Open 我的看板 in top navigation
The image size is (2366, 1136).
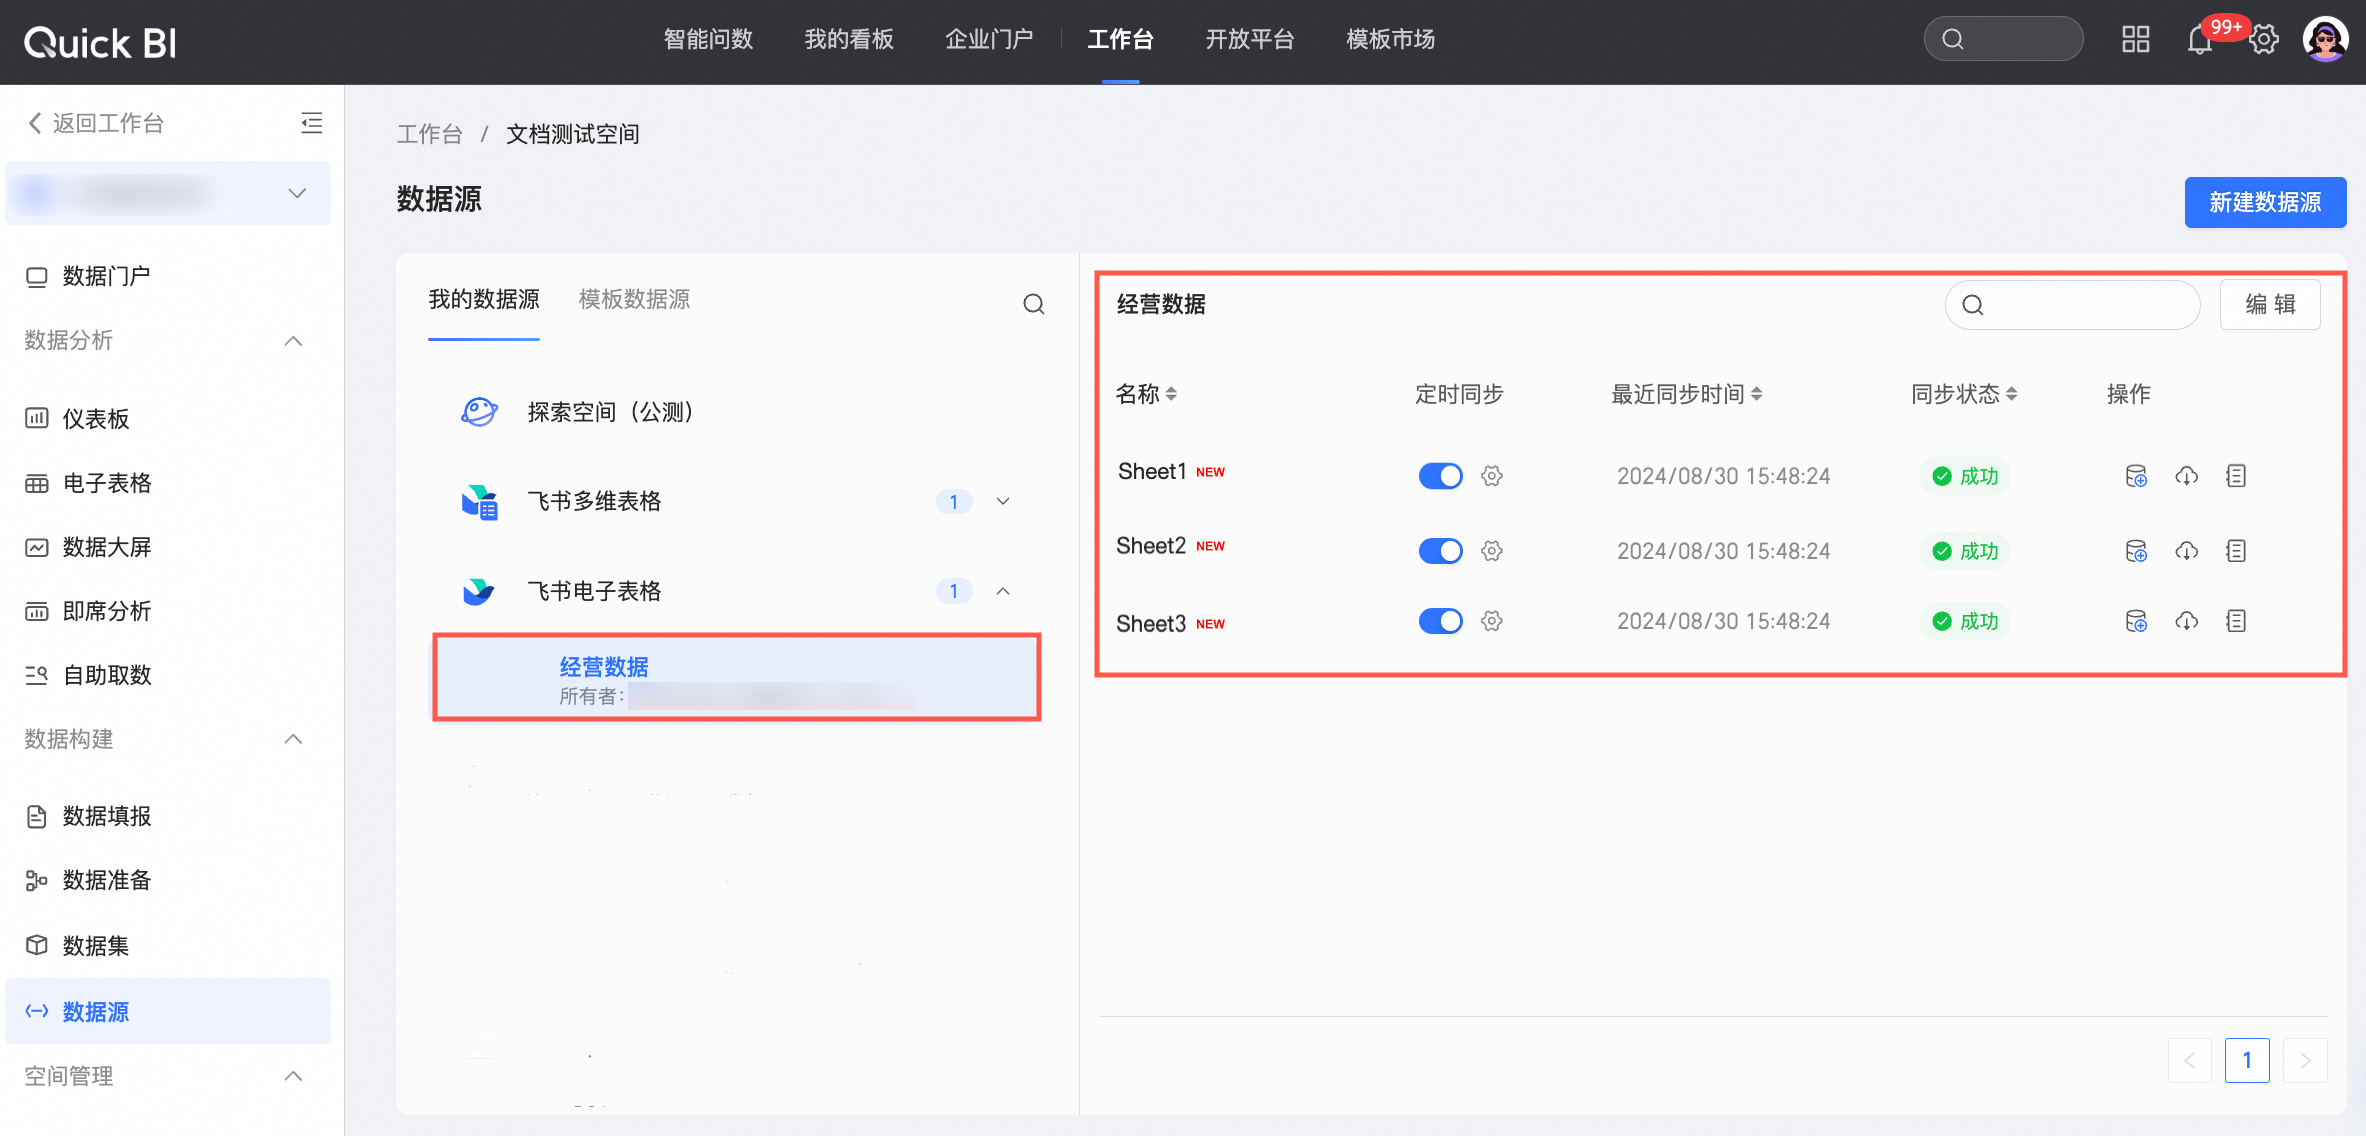coord(849,40)
